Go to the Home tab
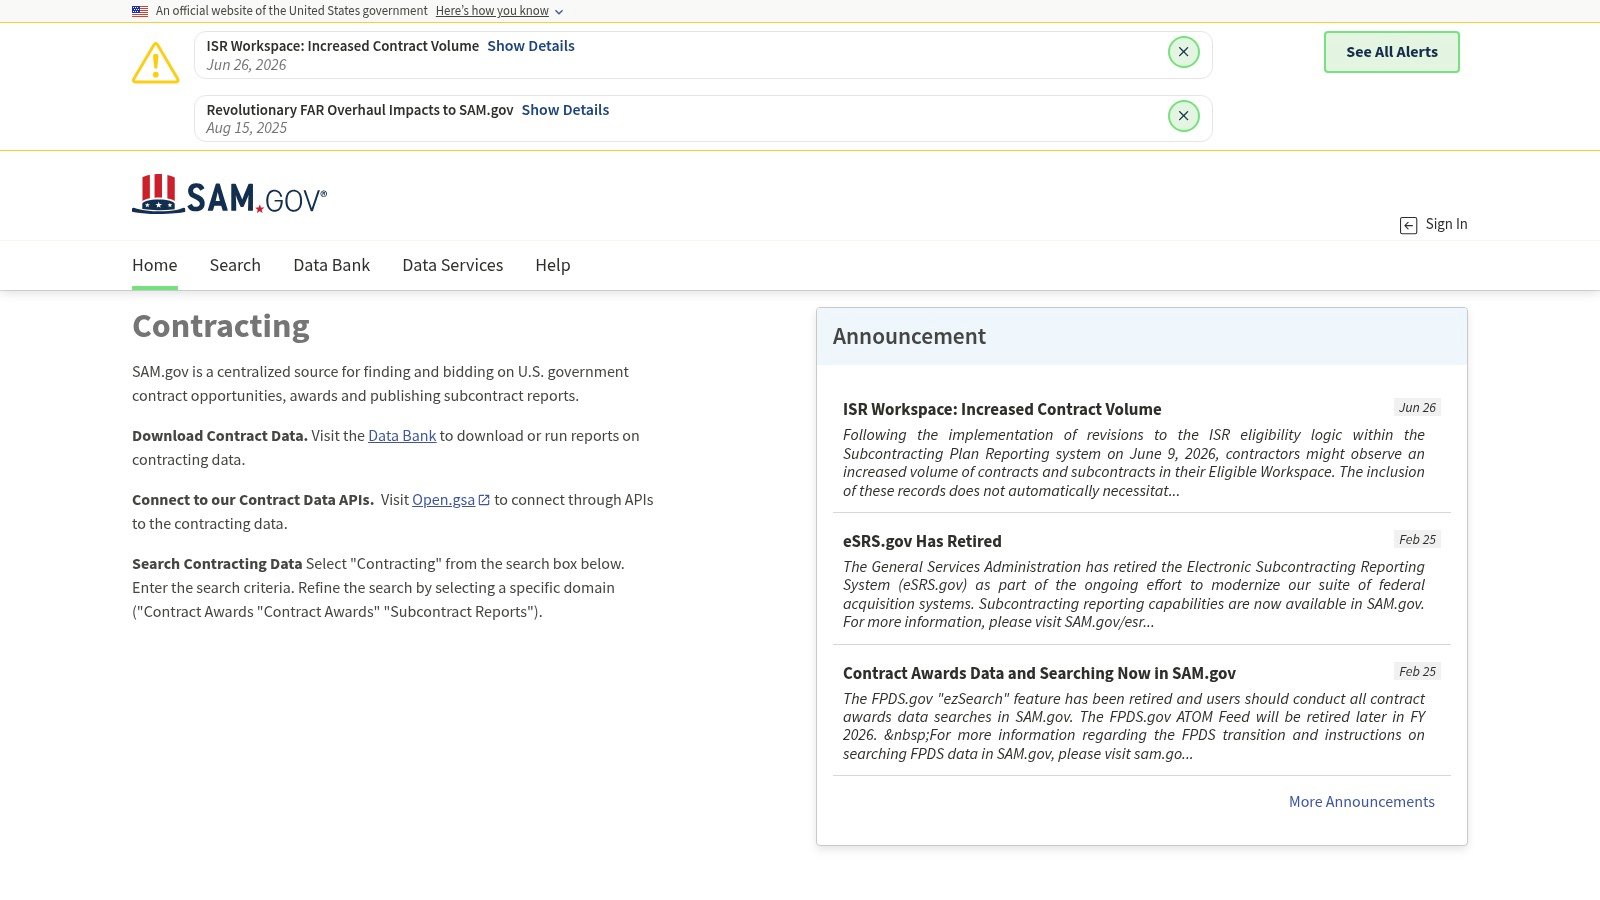Viewport: 1600px width, 900px height. point(155,265)
